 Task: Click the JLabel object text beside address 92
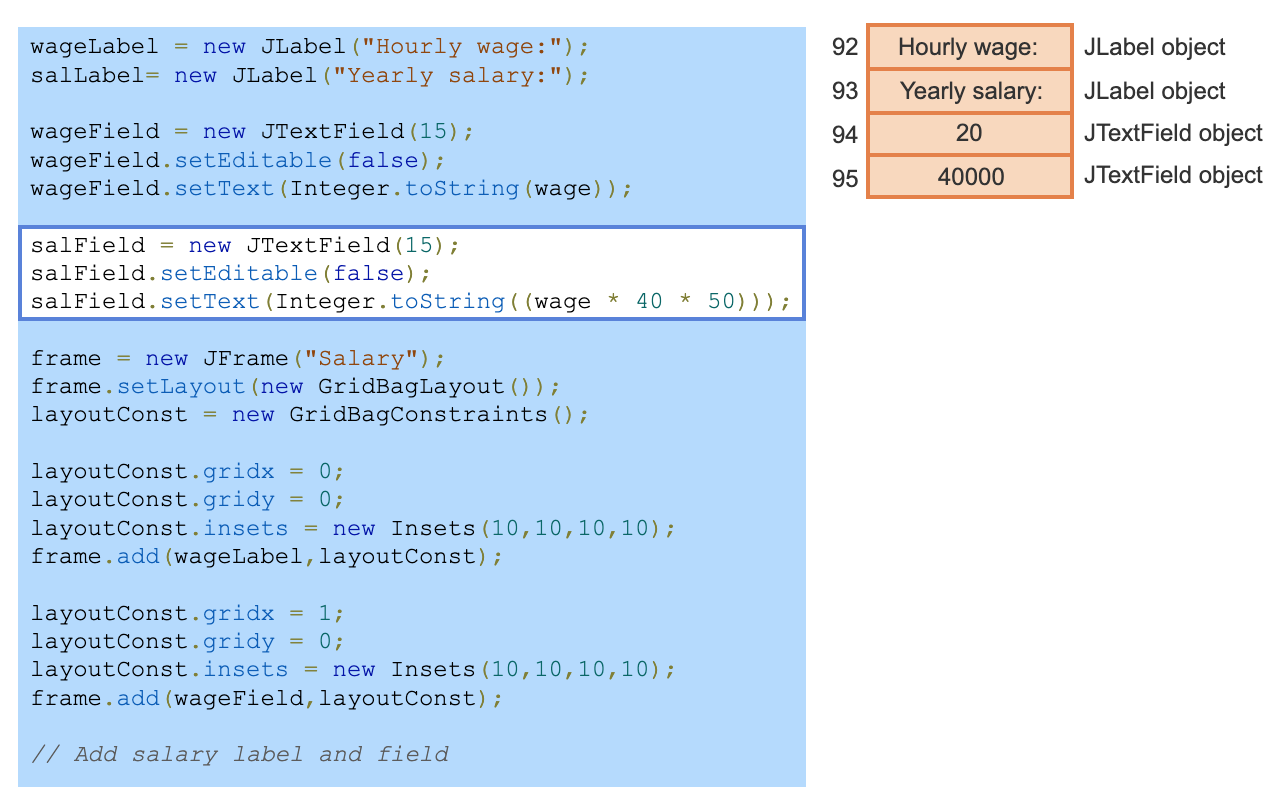click(1154, 47)
